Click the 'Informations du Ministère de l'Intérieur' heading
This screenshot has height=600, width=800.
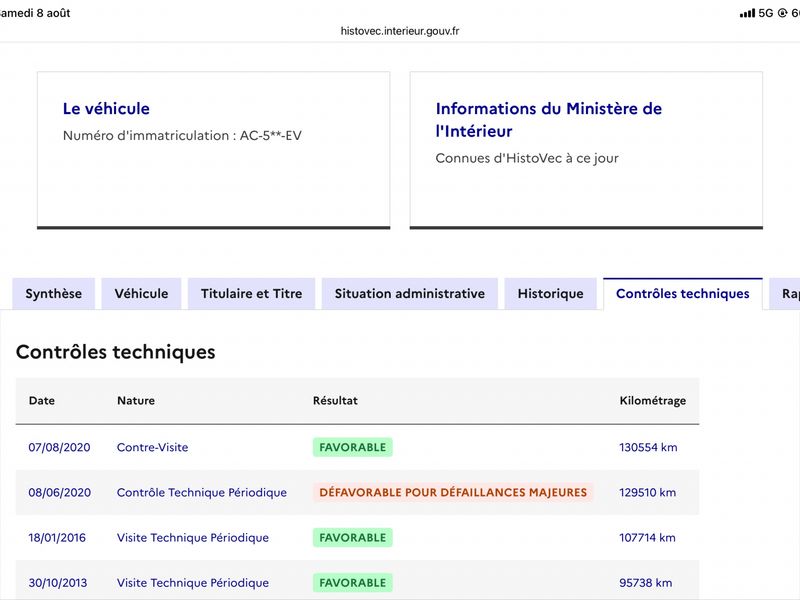point(548,120)
